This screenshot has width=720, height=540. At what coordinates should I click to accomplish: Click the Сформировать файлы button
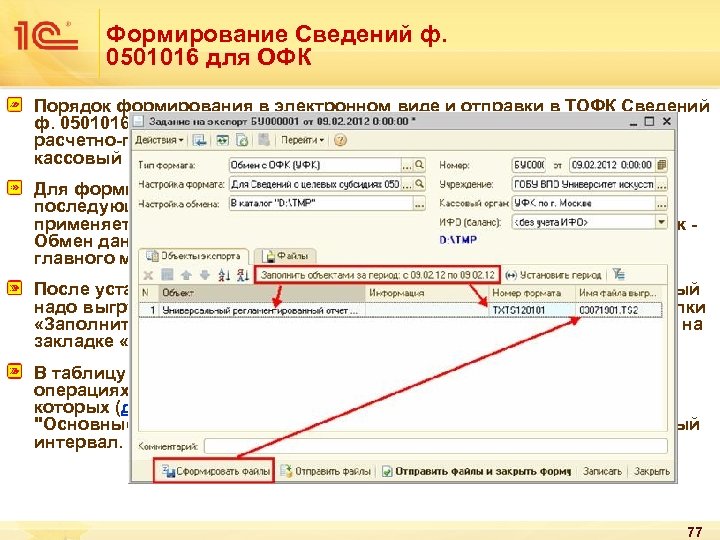[x=214, y=471]
